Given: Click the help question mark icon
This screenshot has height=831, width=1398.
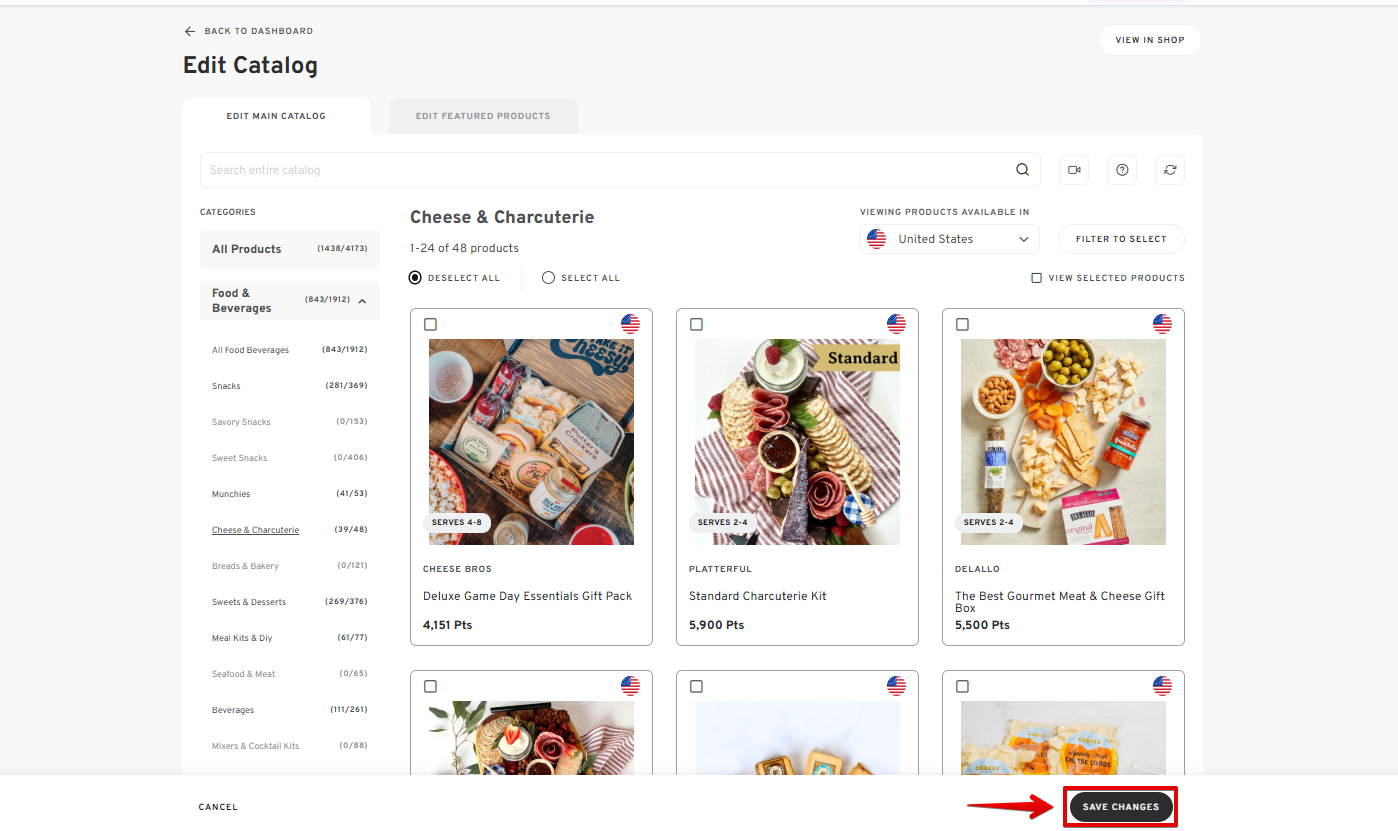Looking at the screenshot, I should click(x=1122, y=170).
